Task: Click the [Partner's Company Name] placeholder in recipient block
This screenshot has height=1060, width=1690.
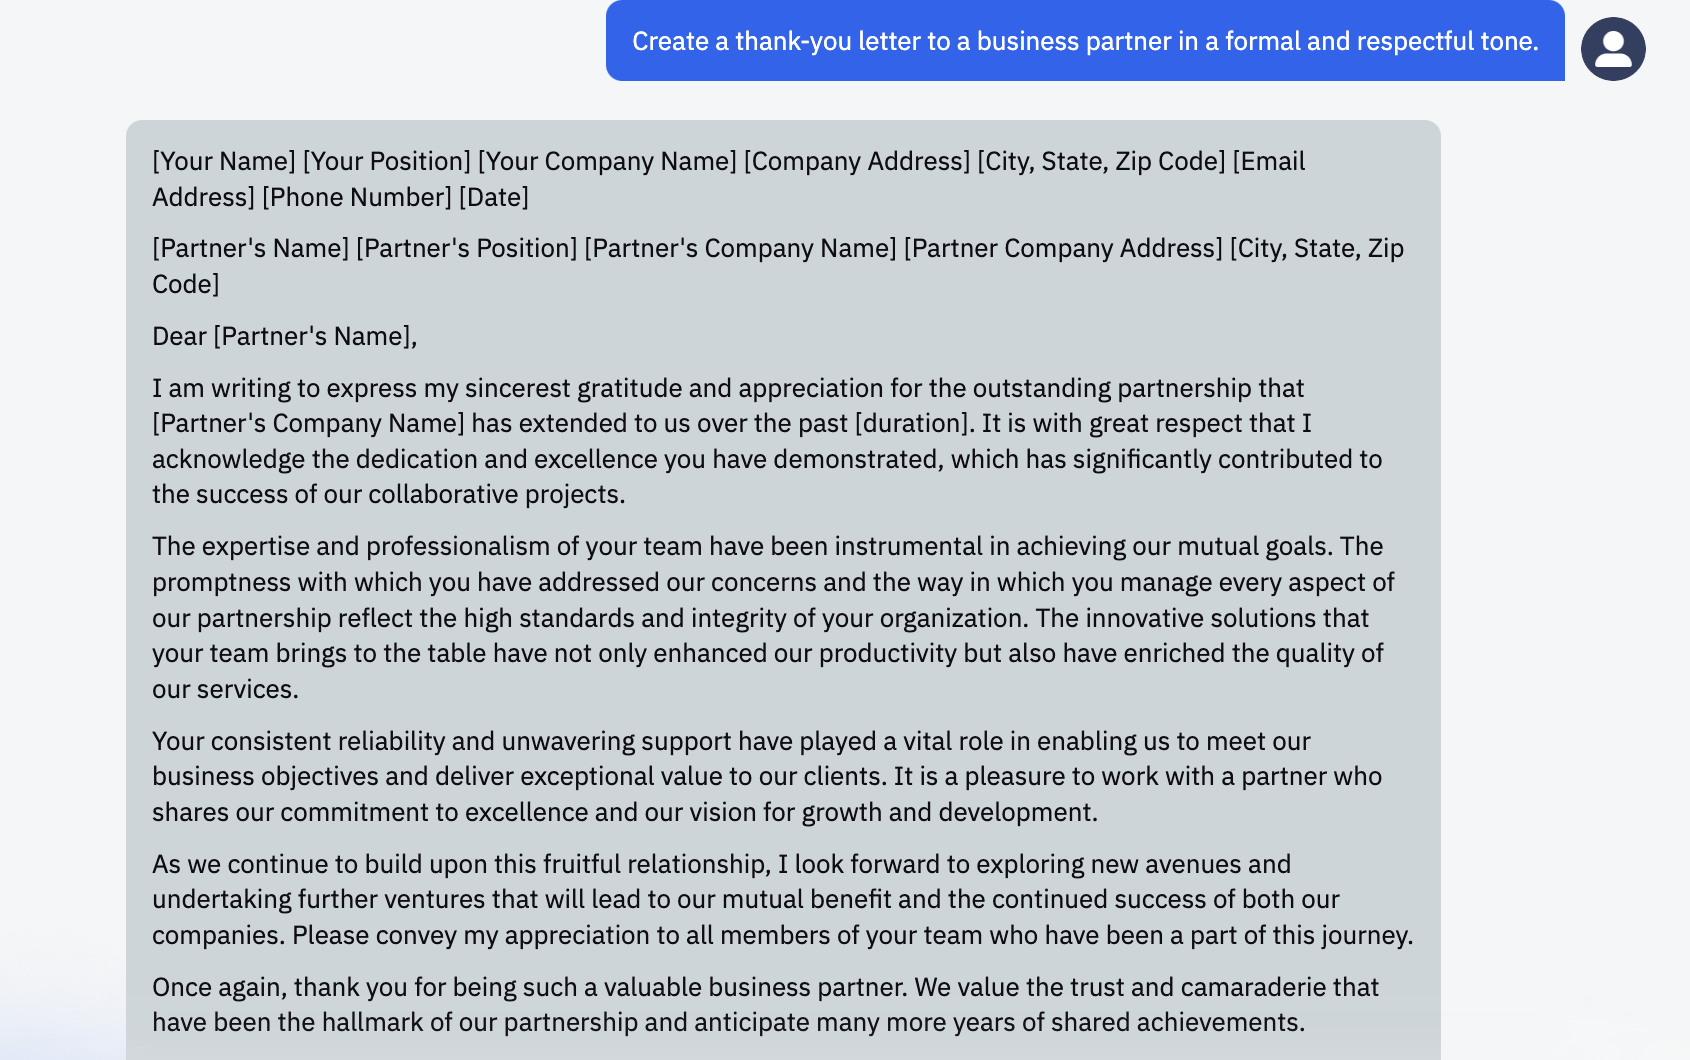Action: [x=740, y=248]
